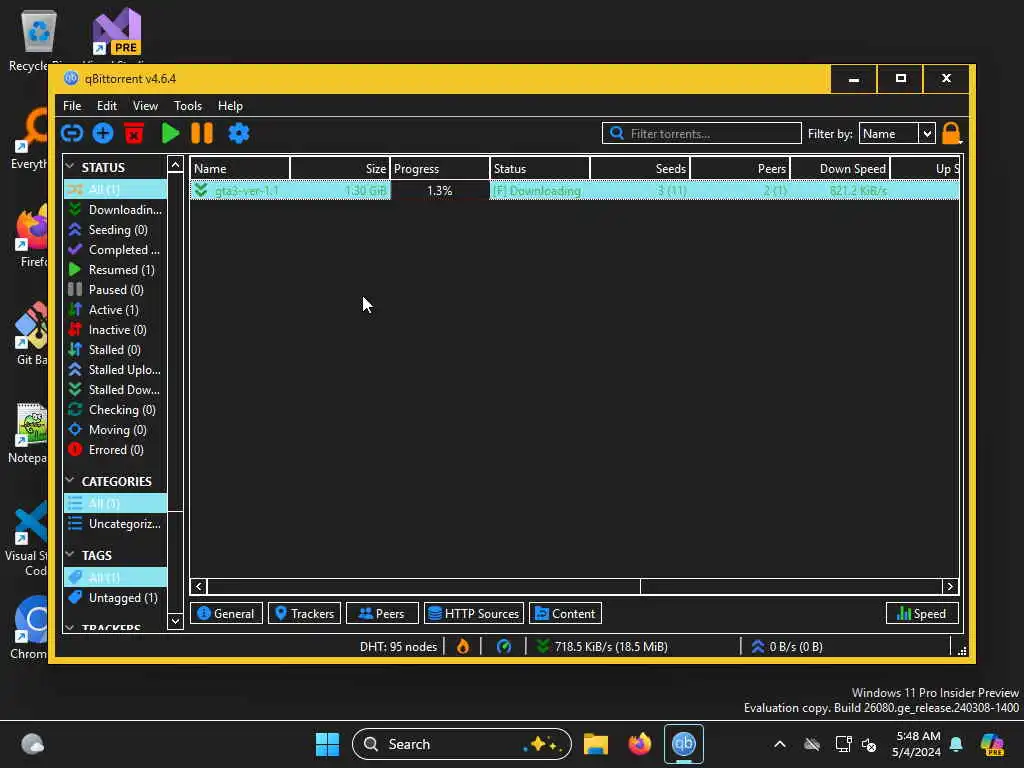The width and height of the screenshot is (1024, 768).
Task: Select the Downloading status filter
Action: pos(115,210)
